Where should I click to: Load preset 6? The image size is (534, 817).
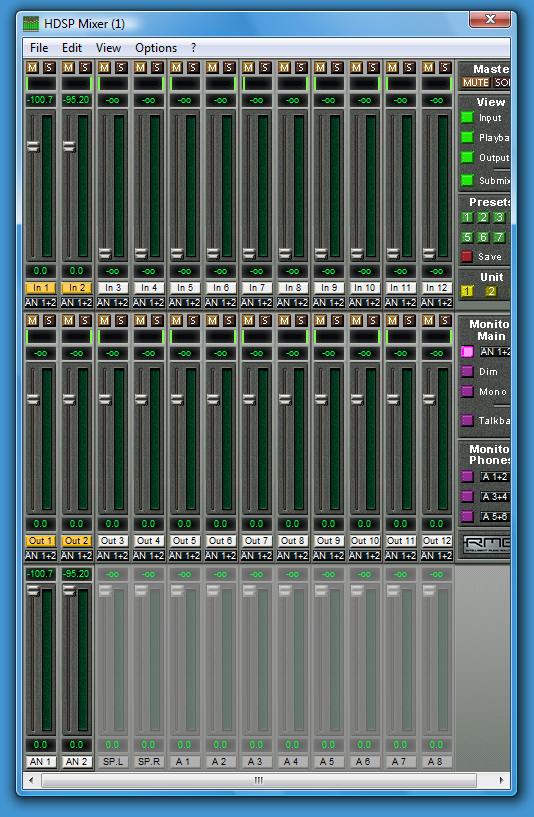(483, 237)
